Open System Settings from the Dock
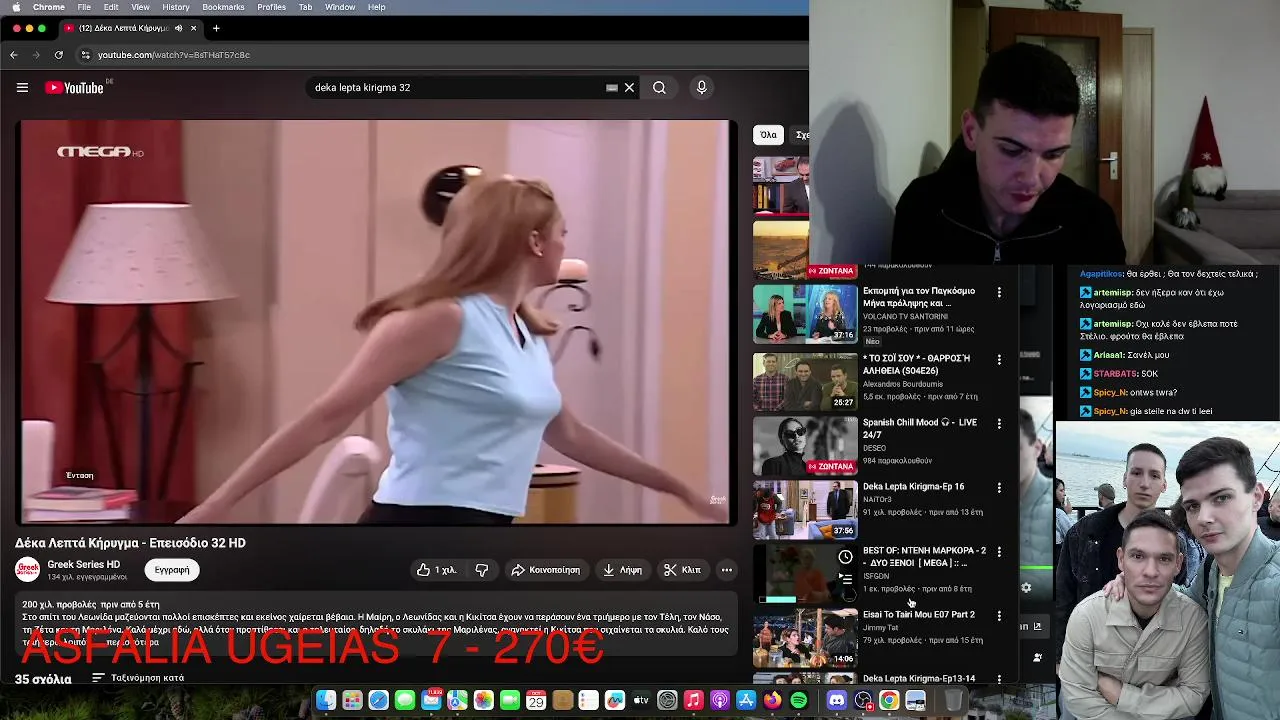This screenshot has width=1280, height=720. pyautogui.click(x=667, y=700)
